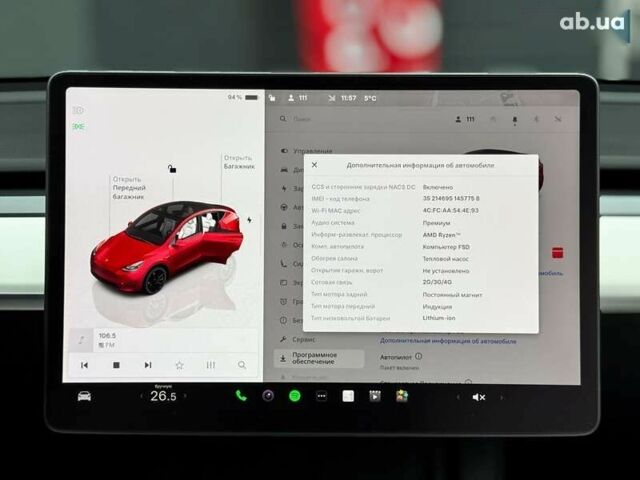Open rear trunk via 'Открыть Багажник'
This screenshot has width=640, height=480.
[239, 162]
